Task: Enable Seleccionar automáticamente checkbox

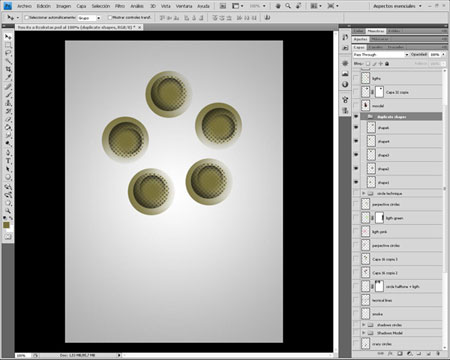Action: coord(27,17)
